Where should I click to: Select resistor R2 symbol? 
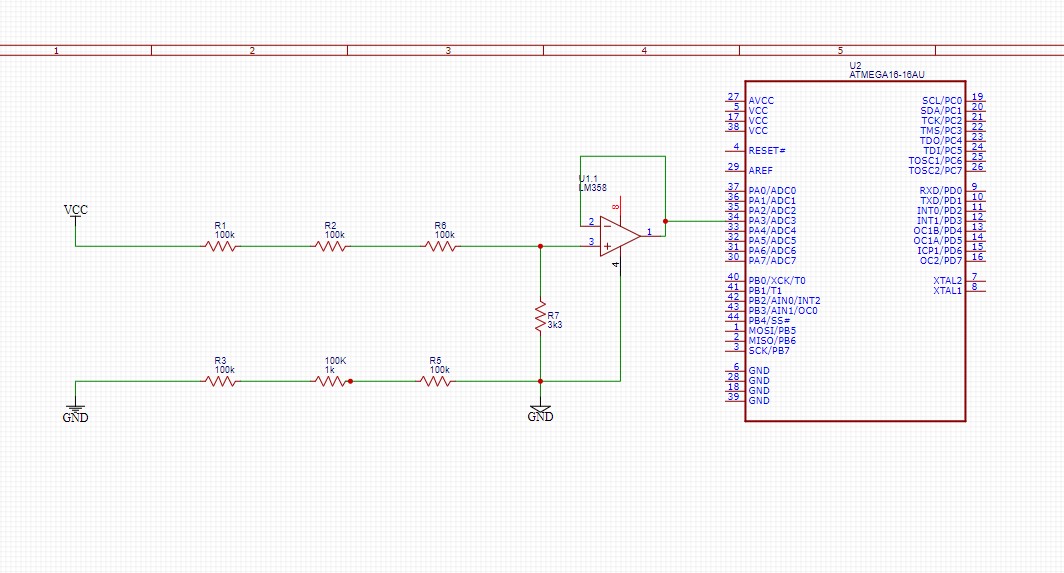[331, 246]
